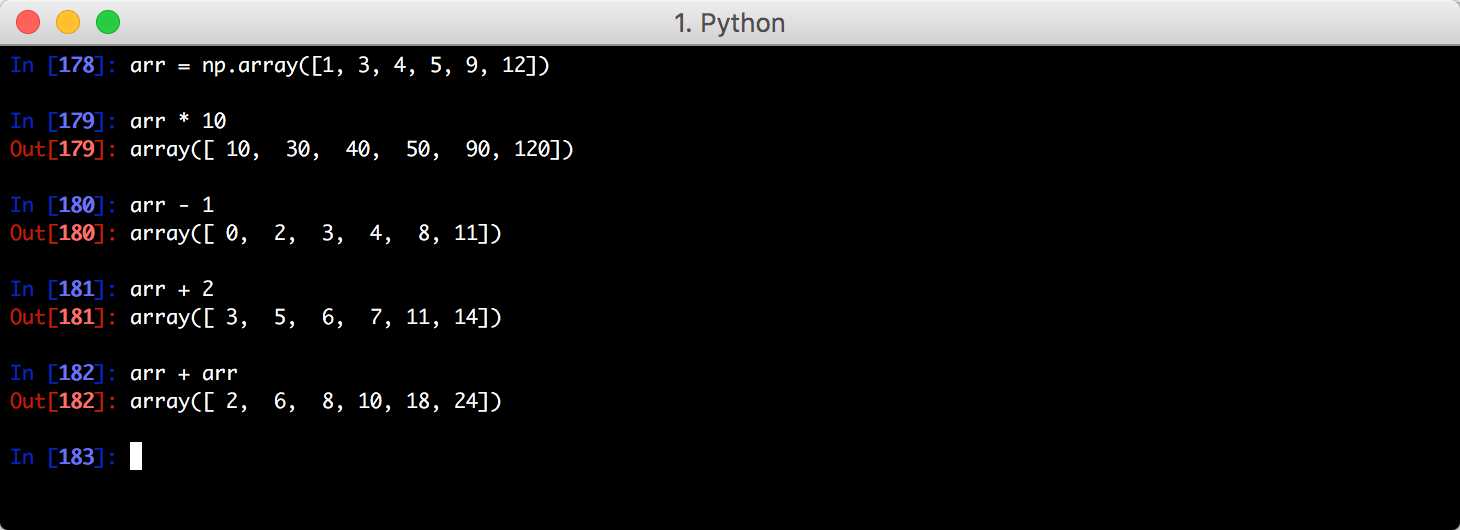Click the Out[180] output label
Image resolution: width=1460 pixels, height=530 pixels.
point(64,234)
